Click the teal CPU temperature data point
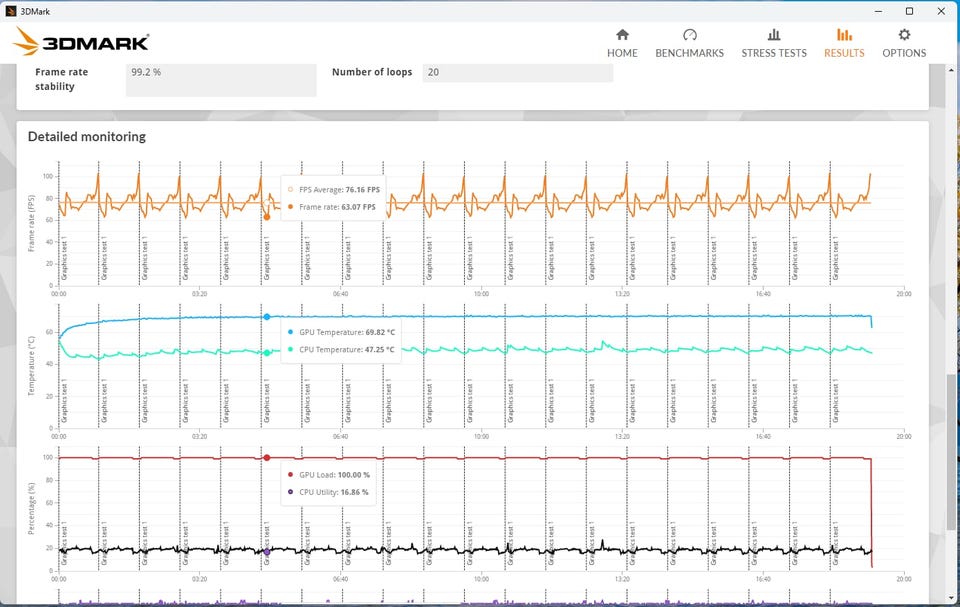Image resolution: width=960 pixels, height=607 pixels. coord(267,352)
